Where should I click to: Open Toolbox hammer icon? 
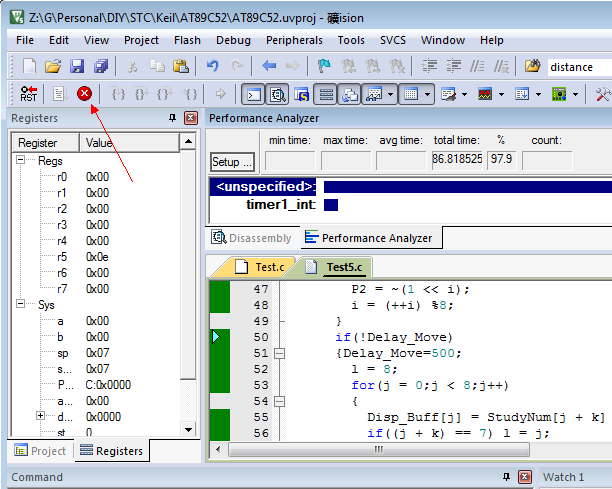tap(603, 94)
